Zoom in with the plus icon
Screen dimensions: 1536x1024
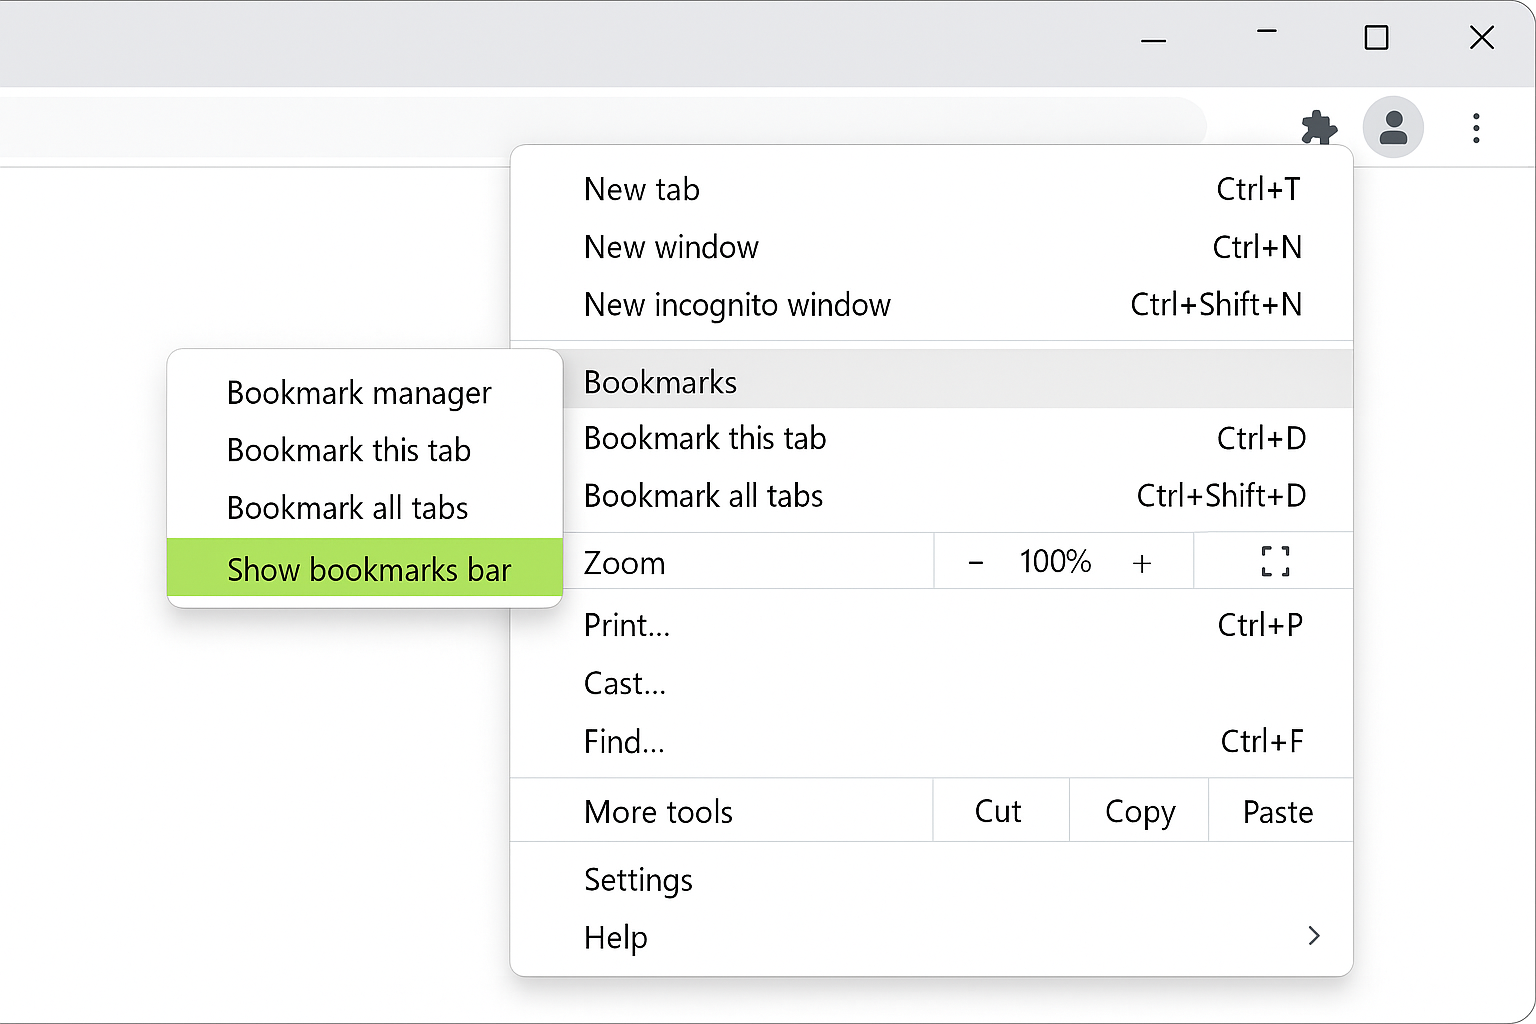pyautogui.click(x=1142, y=561)
